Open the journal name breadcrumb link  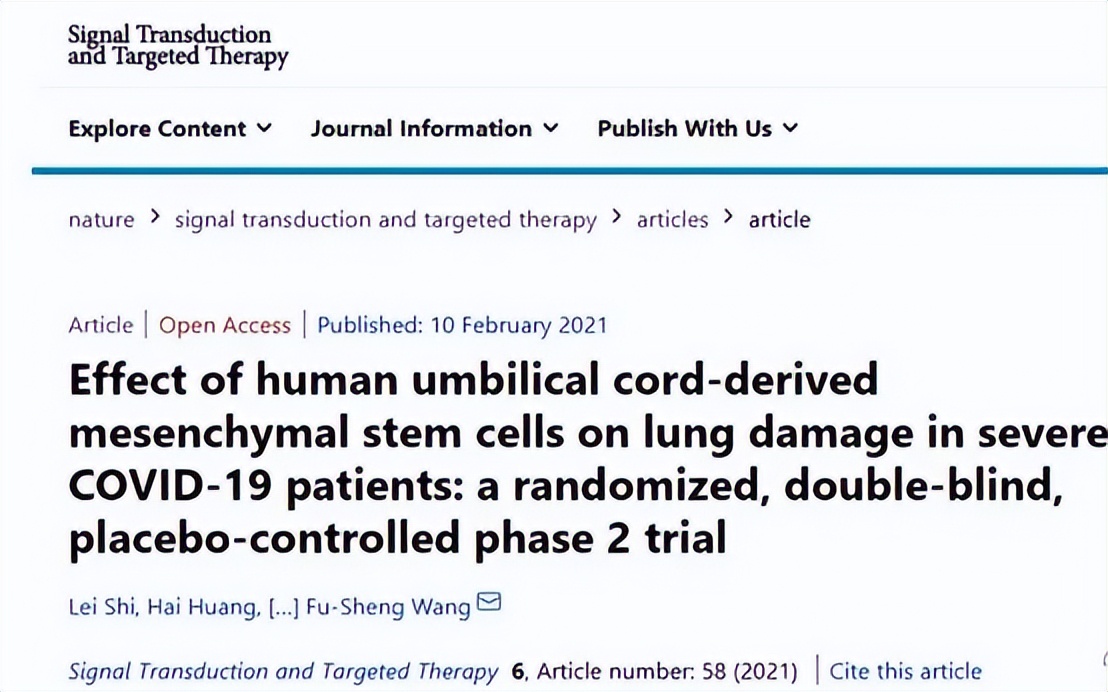pos(385,220)
